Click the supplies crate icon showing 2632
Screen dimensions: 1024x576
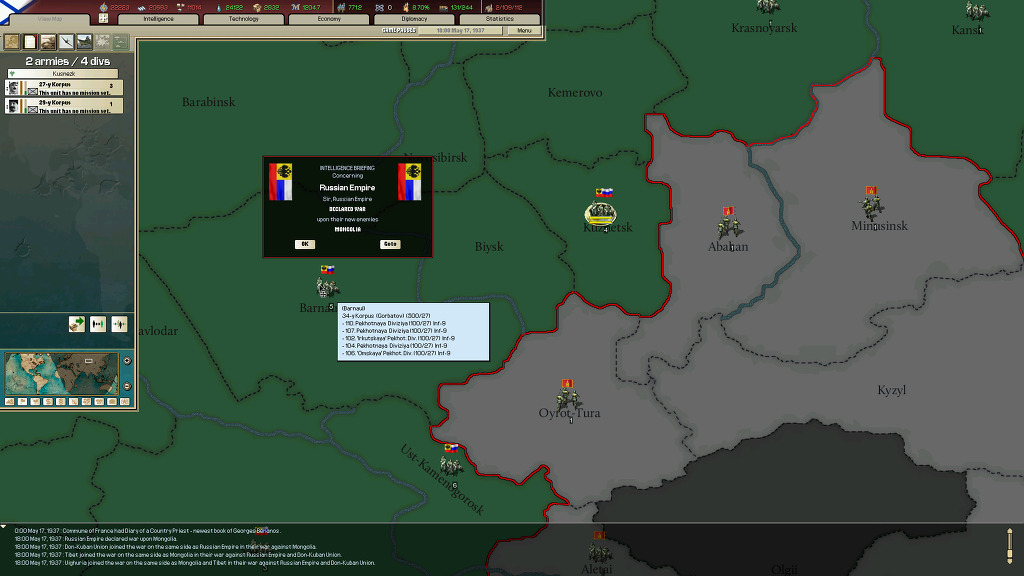click(257, 7)
